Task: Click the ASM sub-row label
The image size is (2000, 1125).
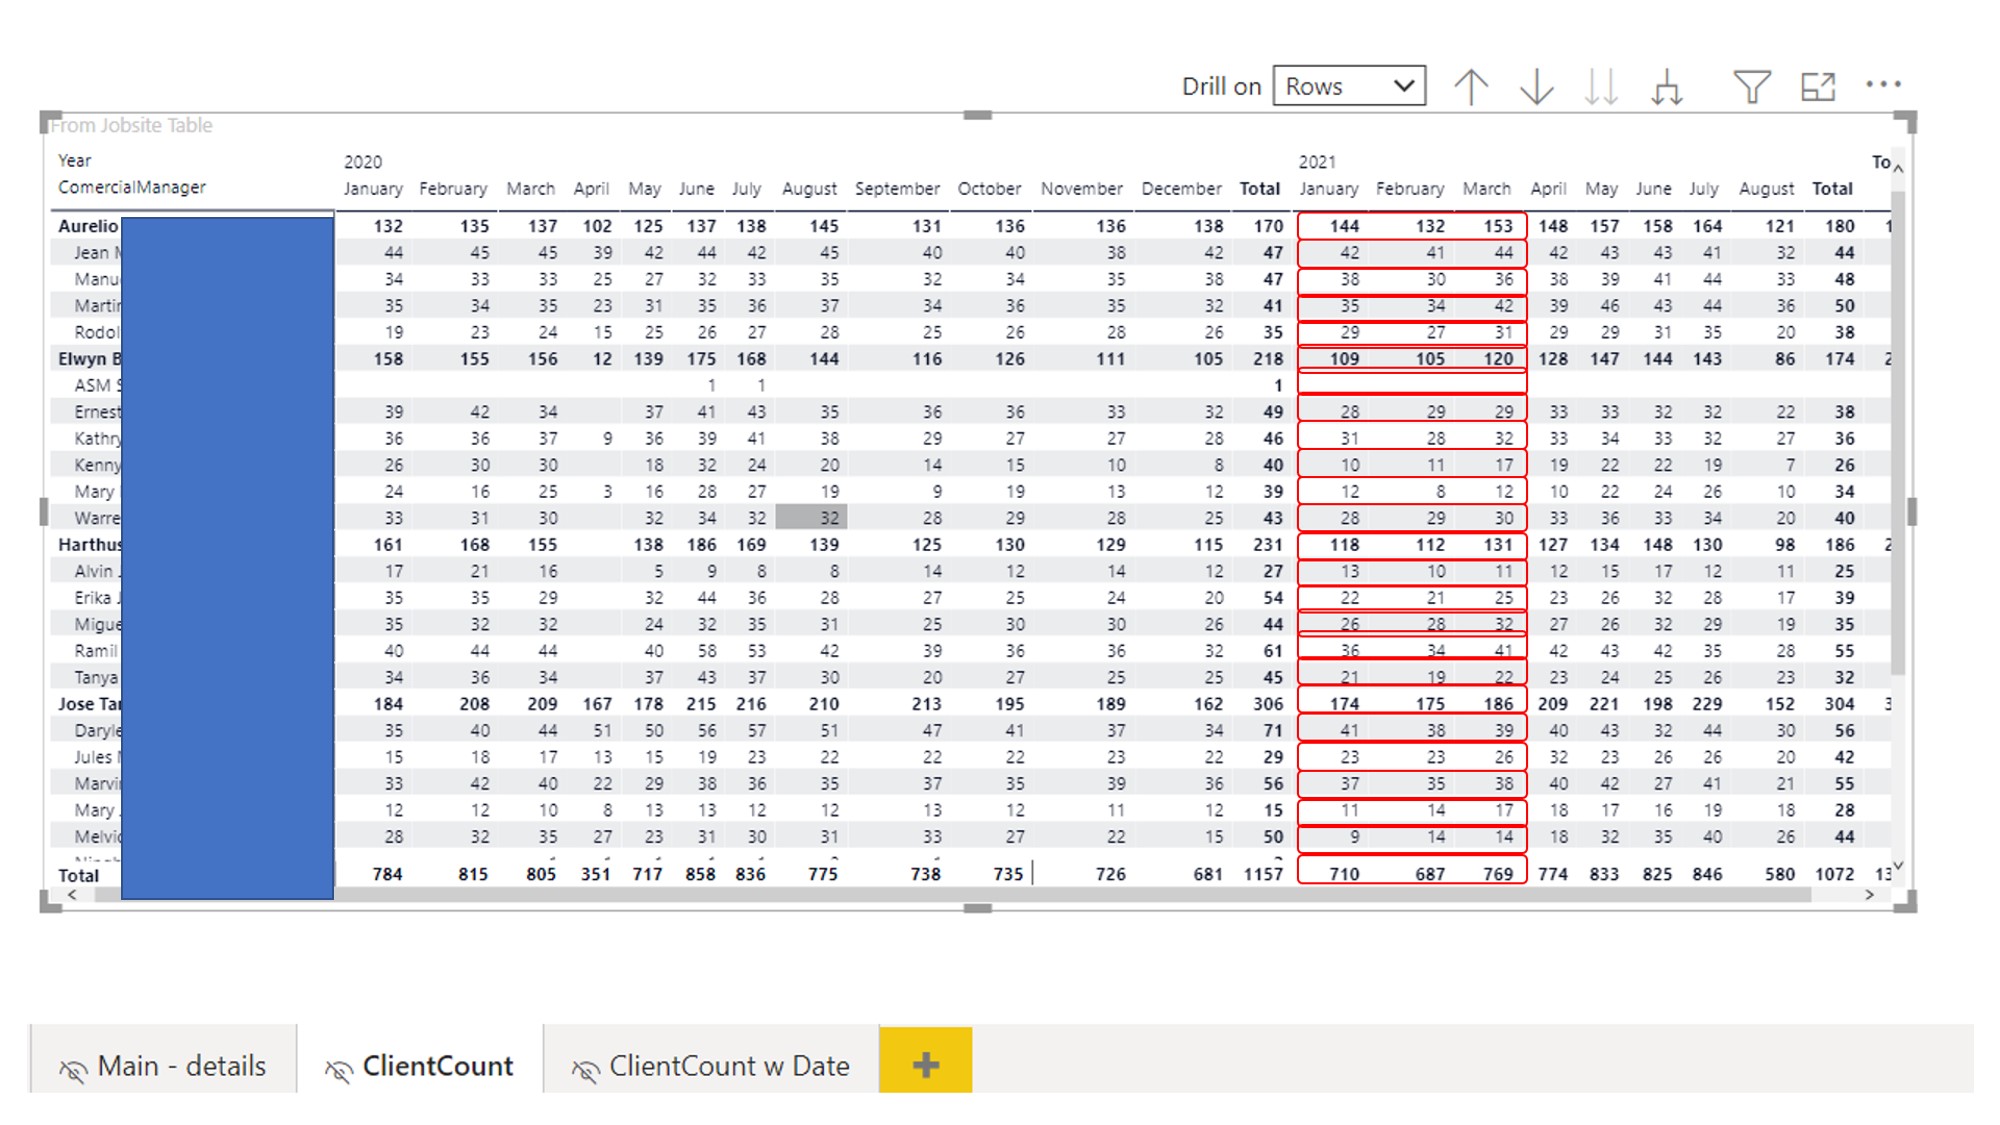Action: (97, 386)
